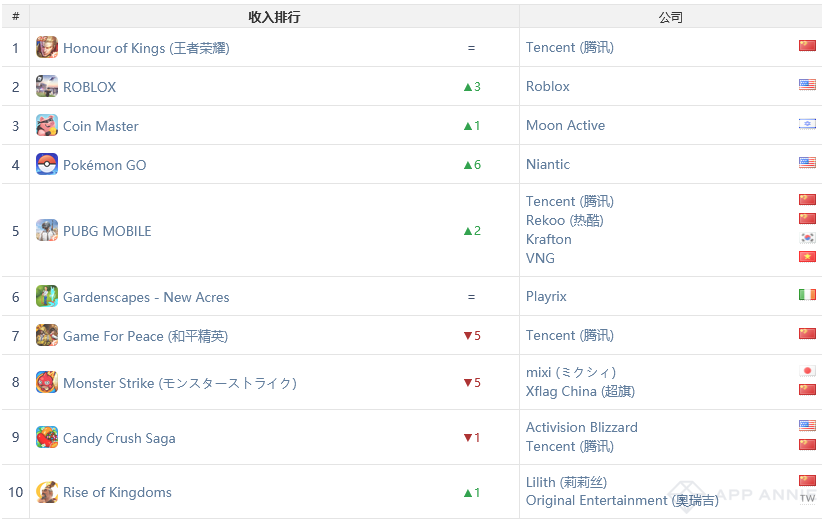Click the Game For Peace icon
The width and height of the screenshot is (827, 523).
pos(47,335)
